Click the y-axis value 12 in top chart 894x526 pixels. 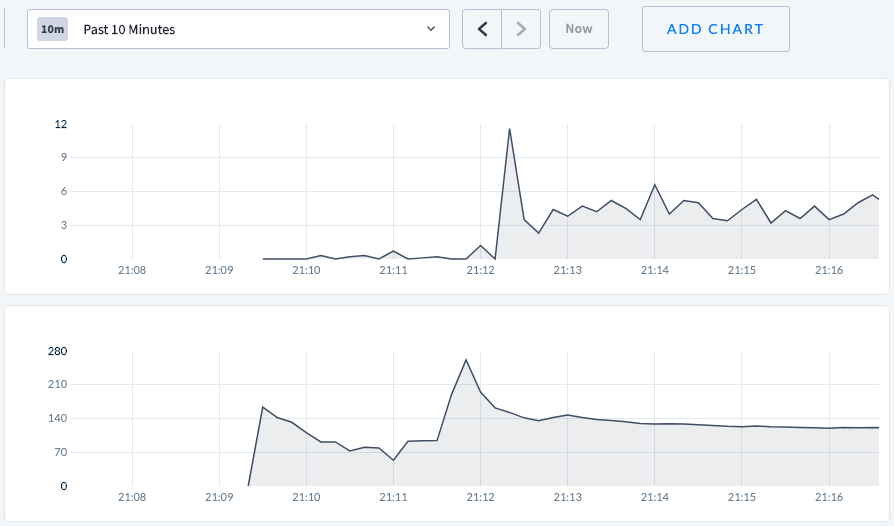[60, 124]
